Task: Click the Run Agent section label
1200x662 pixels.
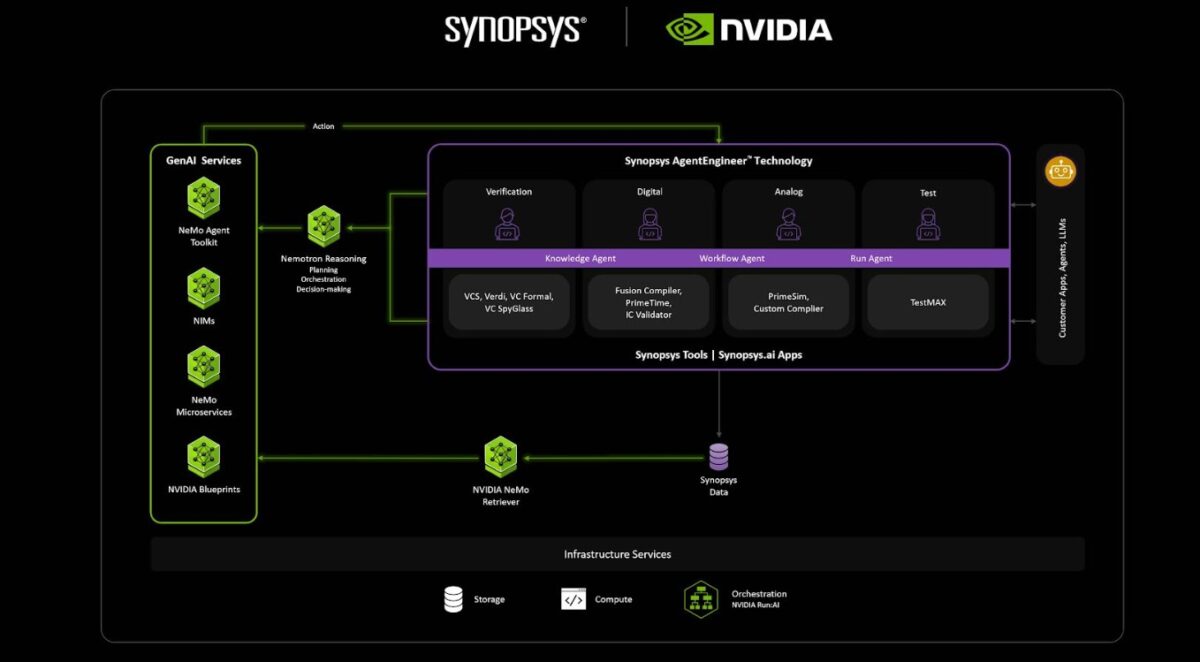Action: (x=872, y=258)
